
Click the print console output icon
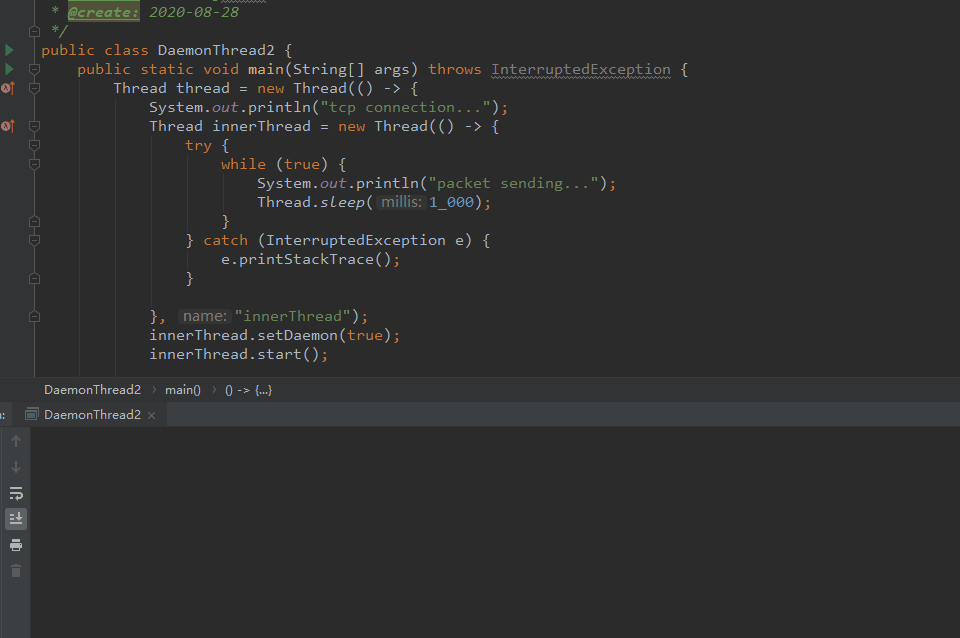coord(16,545)
